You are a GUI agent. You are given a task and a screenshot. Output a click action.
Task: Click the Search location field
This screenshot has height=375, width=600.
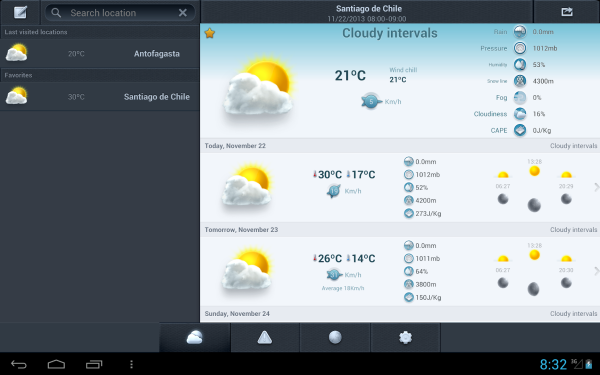(x=120, y=13)
